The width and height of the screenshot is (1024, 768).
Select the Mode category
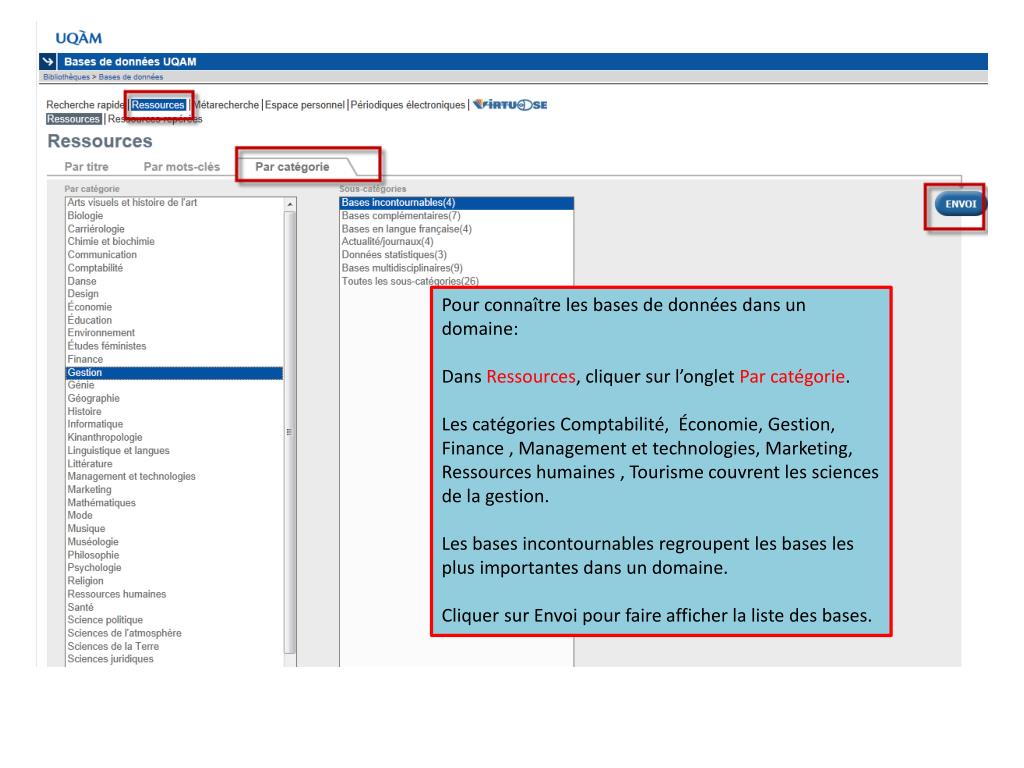174,516
